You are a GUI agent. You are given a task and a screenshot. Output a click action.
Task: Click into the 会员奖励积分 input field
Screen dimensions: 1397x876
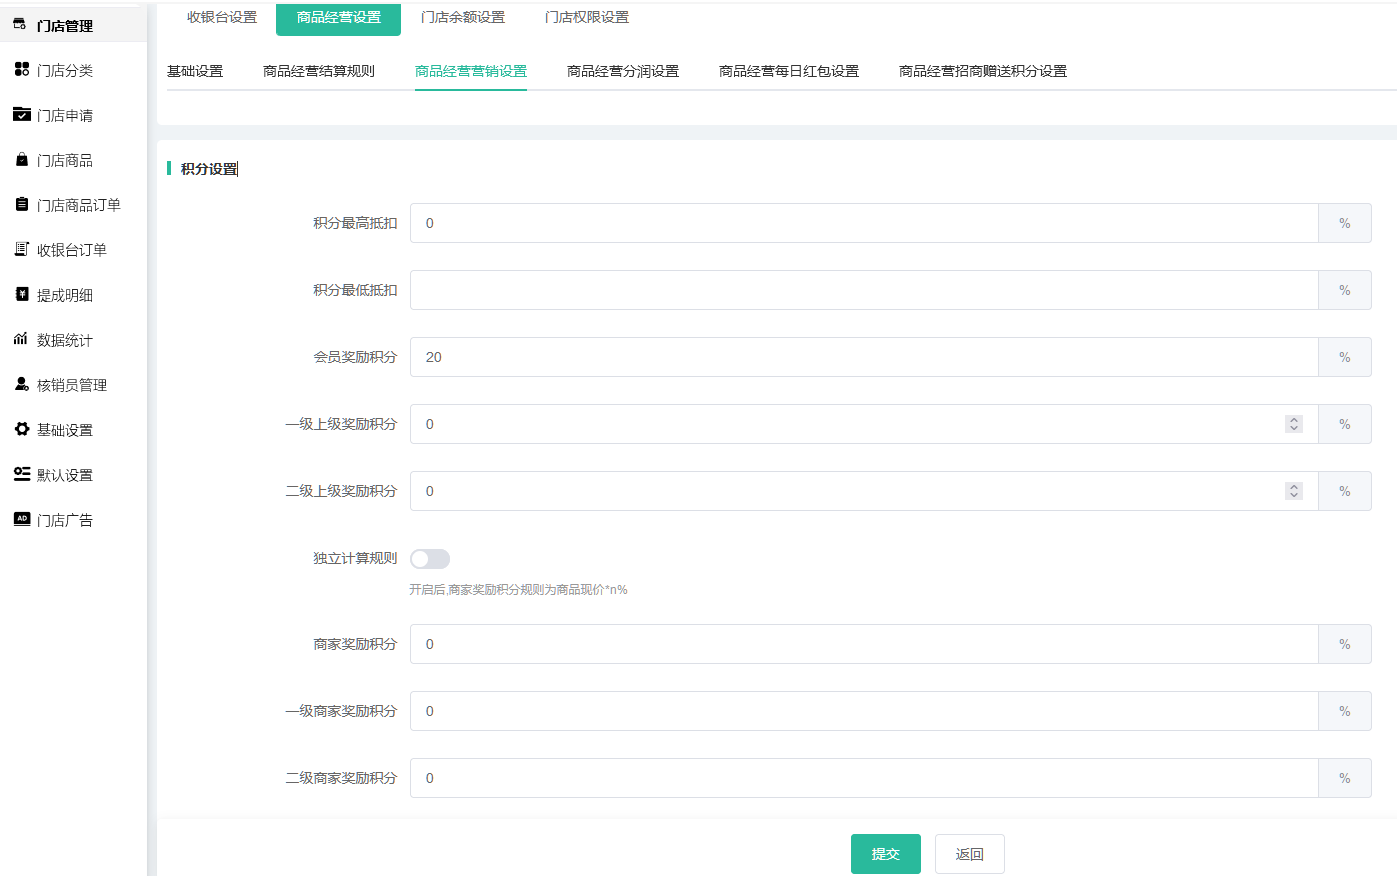[x=864, y=357]
